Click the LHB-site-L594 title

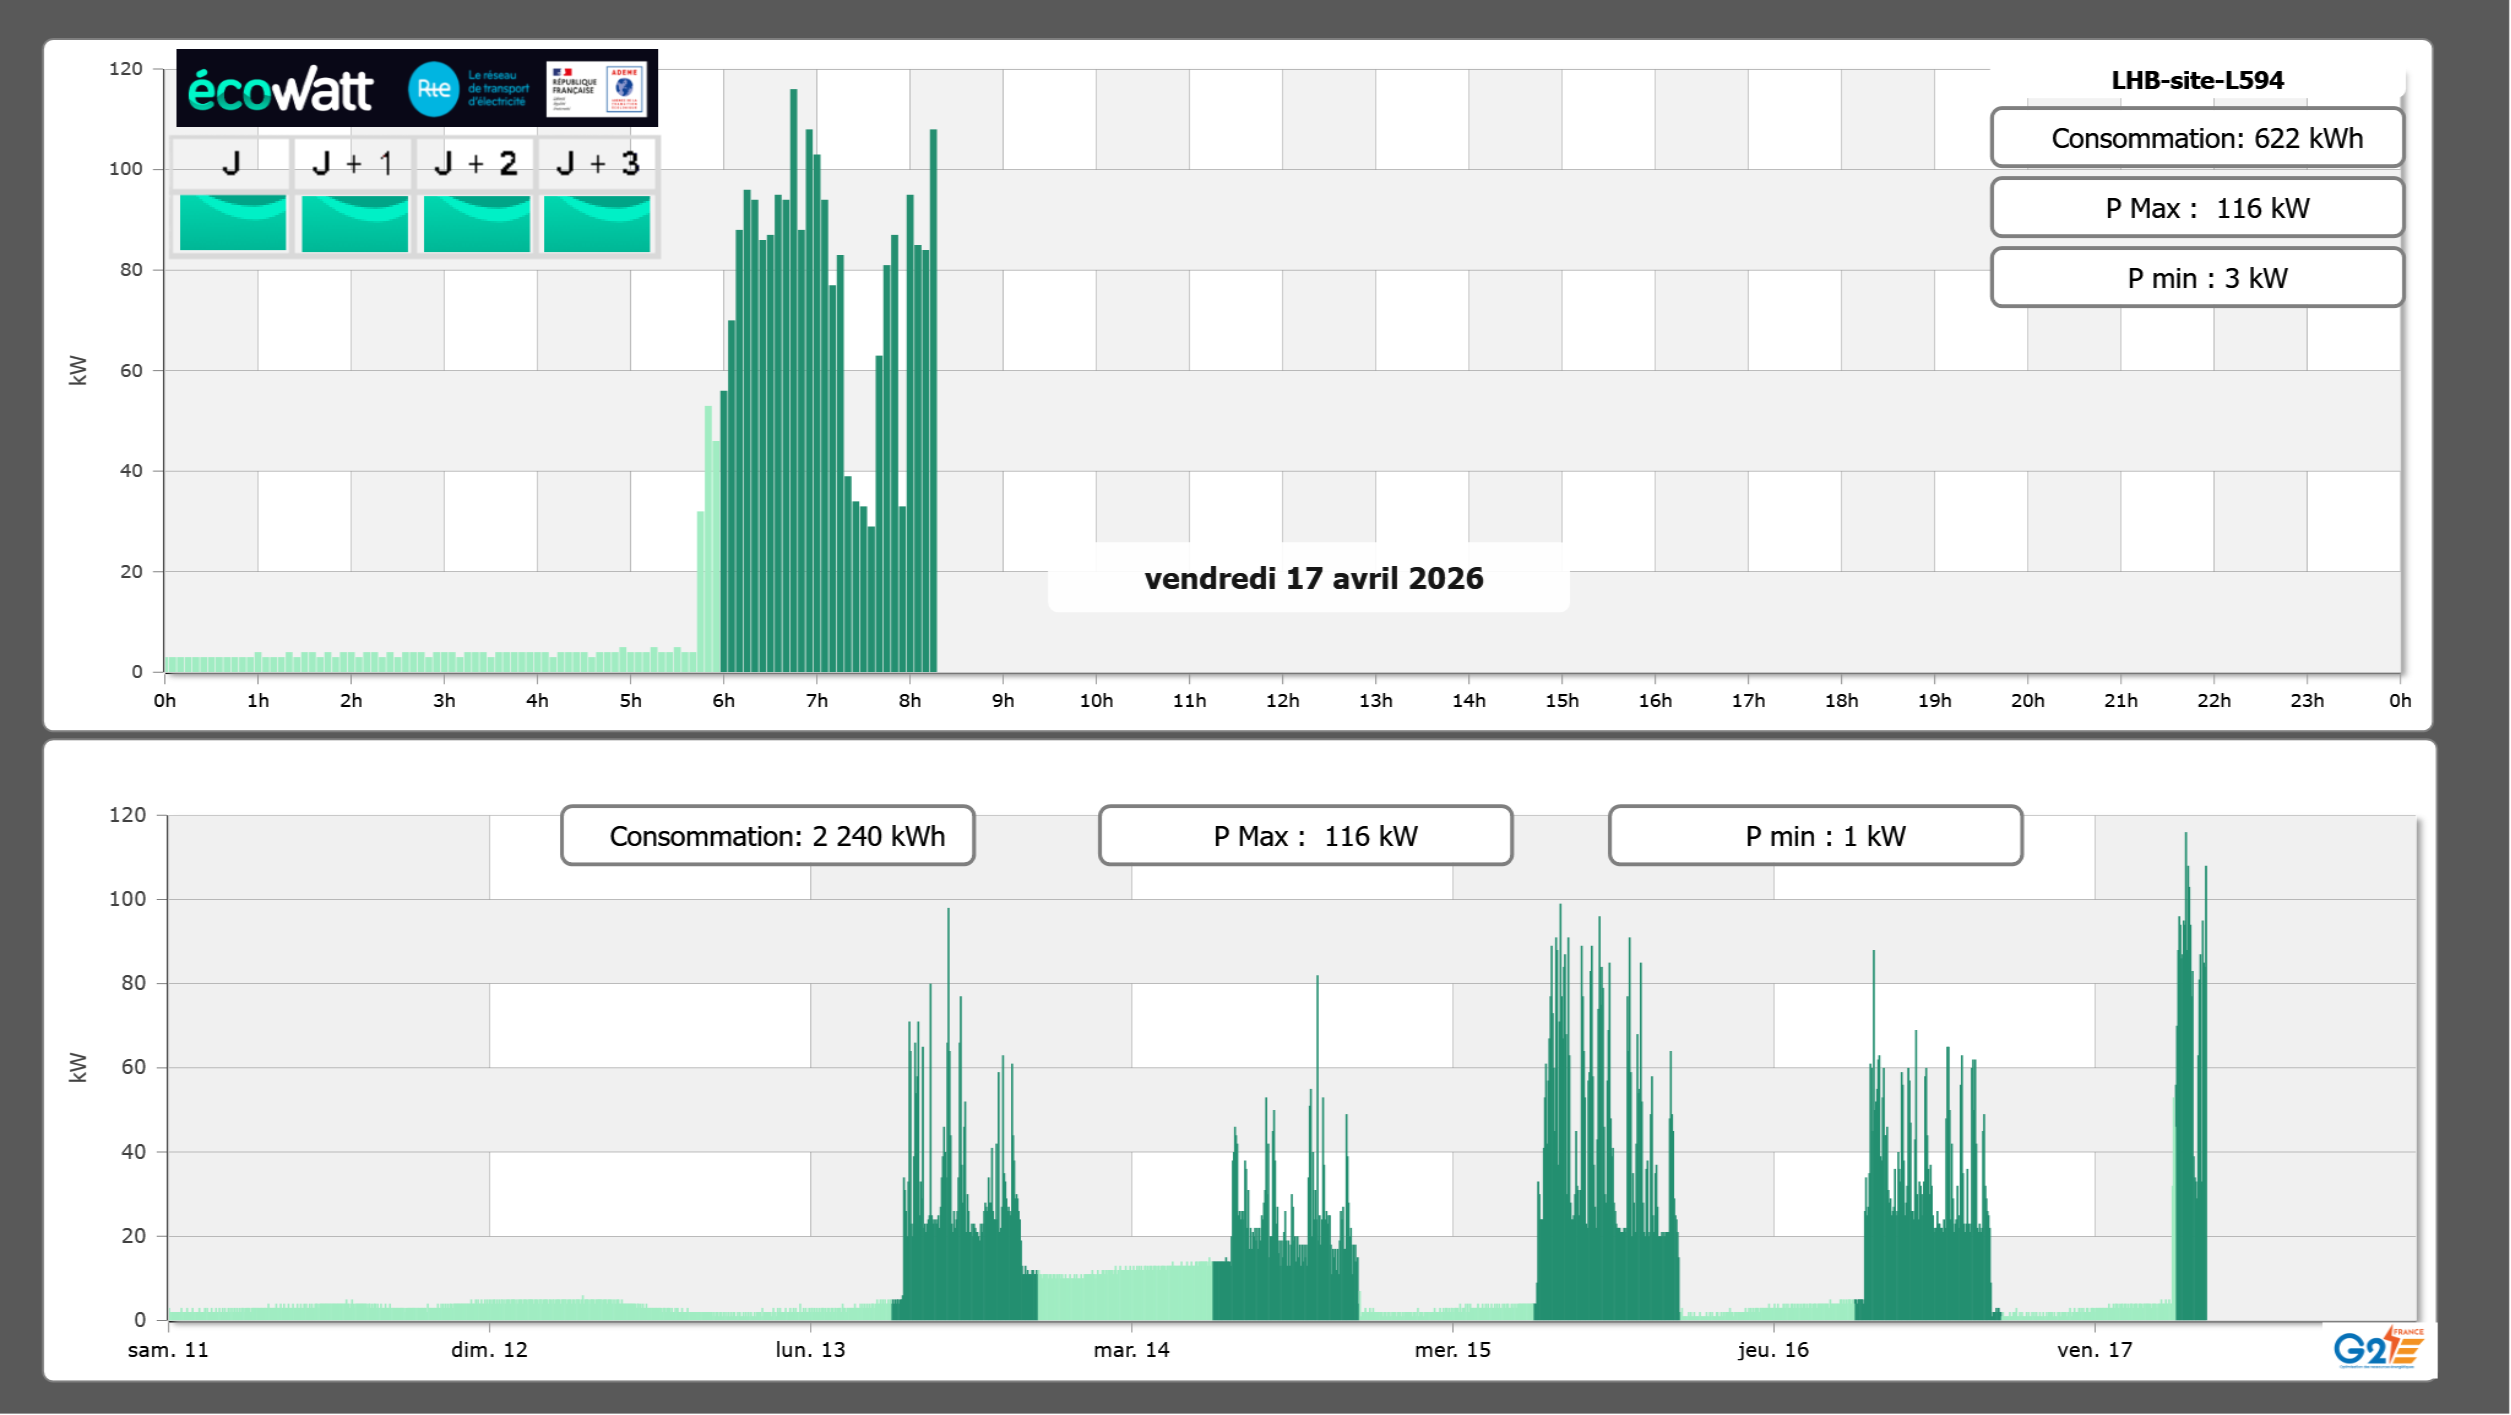(2197, 80)
